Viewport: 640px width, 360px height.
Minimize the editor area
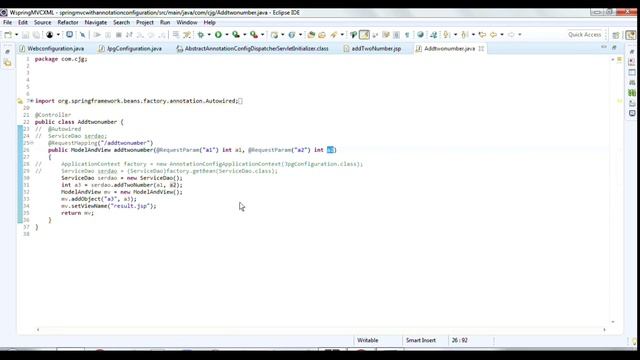pyautogui.click(x=604, y=47)
